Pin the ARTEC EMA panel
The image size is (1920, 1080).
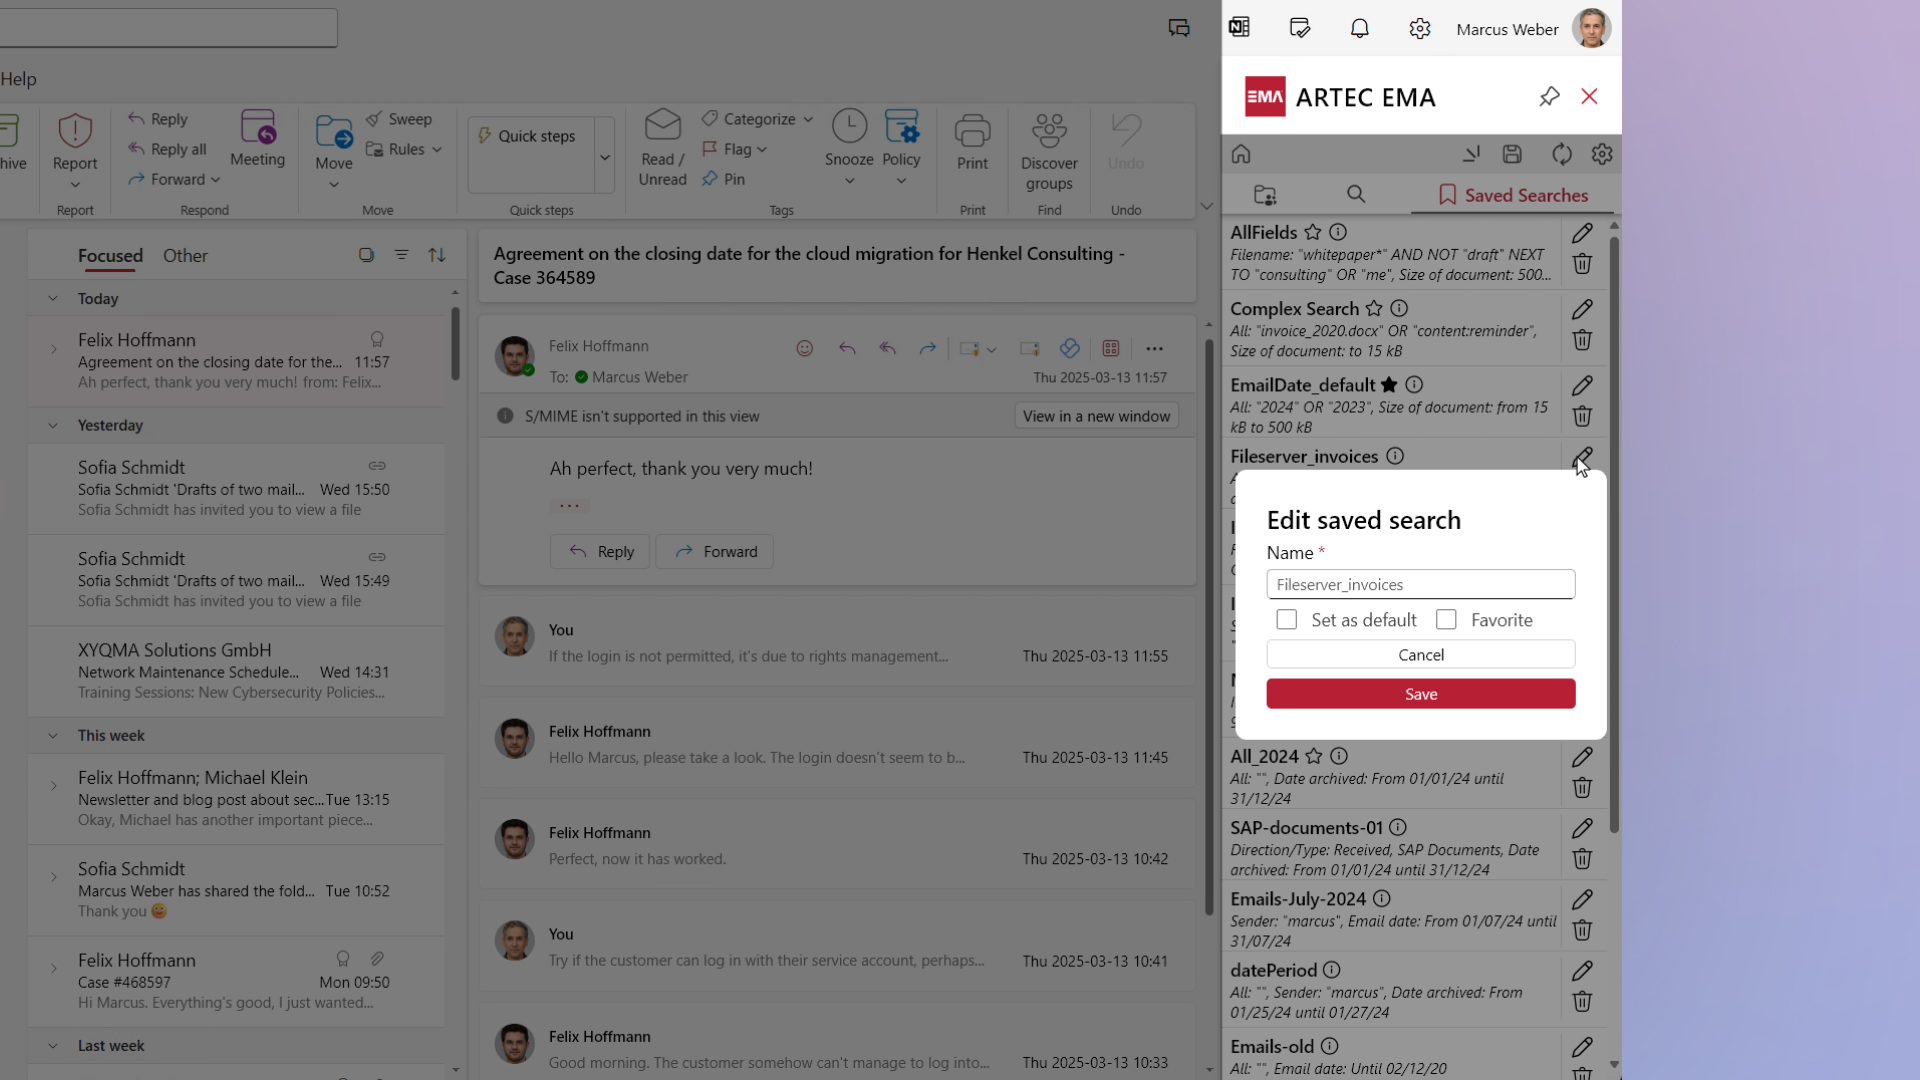(1549, 97)
